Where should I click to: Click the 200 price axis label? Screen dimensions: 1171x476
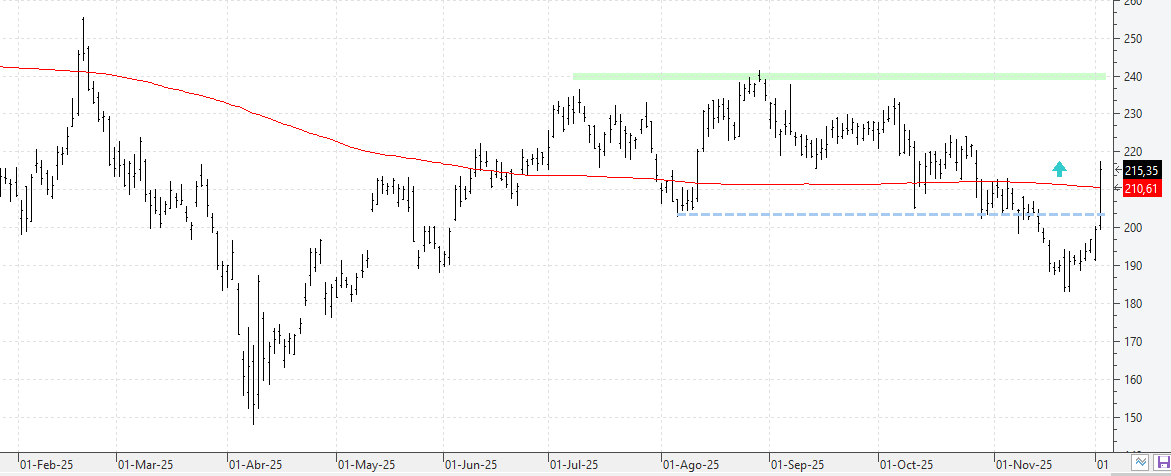(1132, 228)
